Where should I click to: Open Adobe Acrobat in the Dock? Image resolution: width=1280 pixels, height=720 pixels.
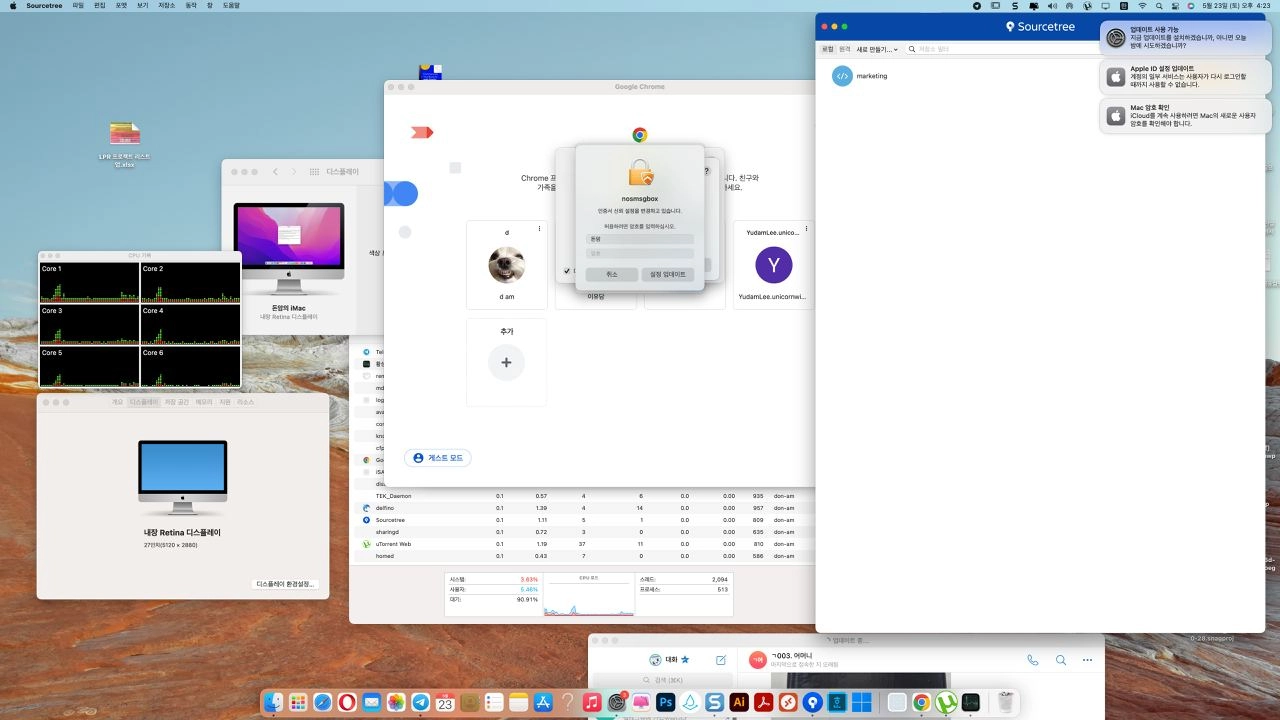tap(764, 703)
